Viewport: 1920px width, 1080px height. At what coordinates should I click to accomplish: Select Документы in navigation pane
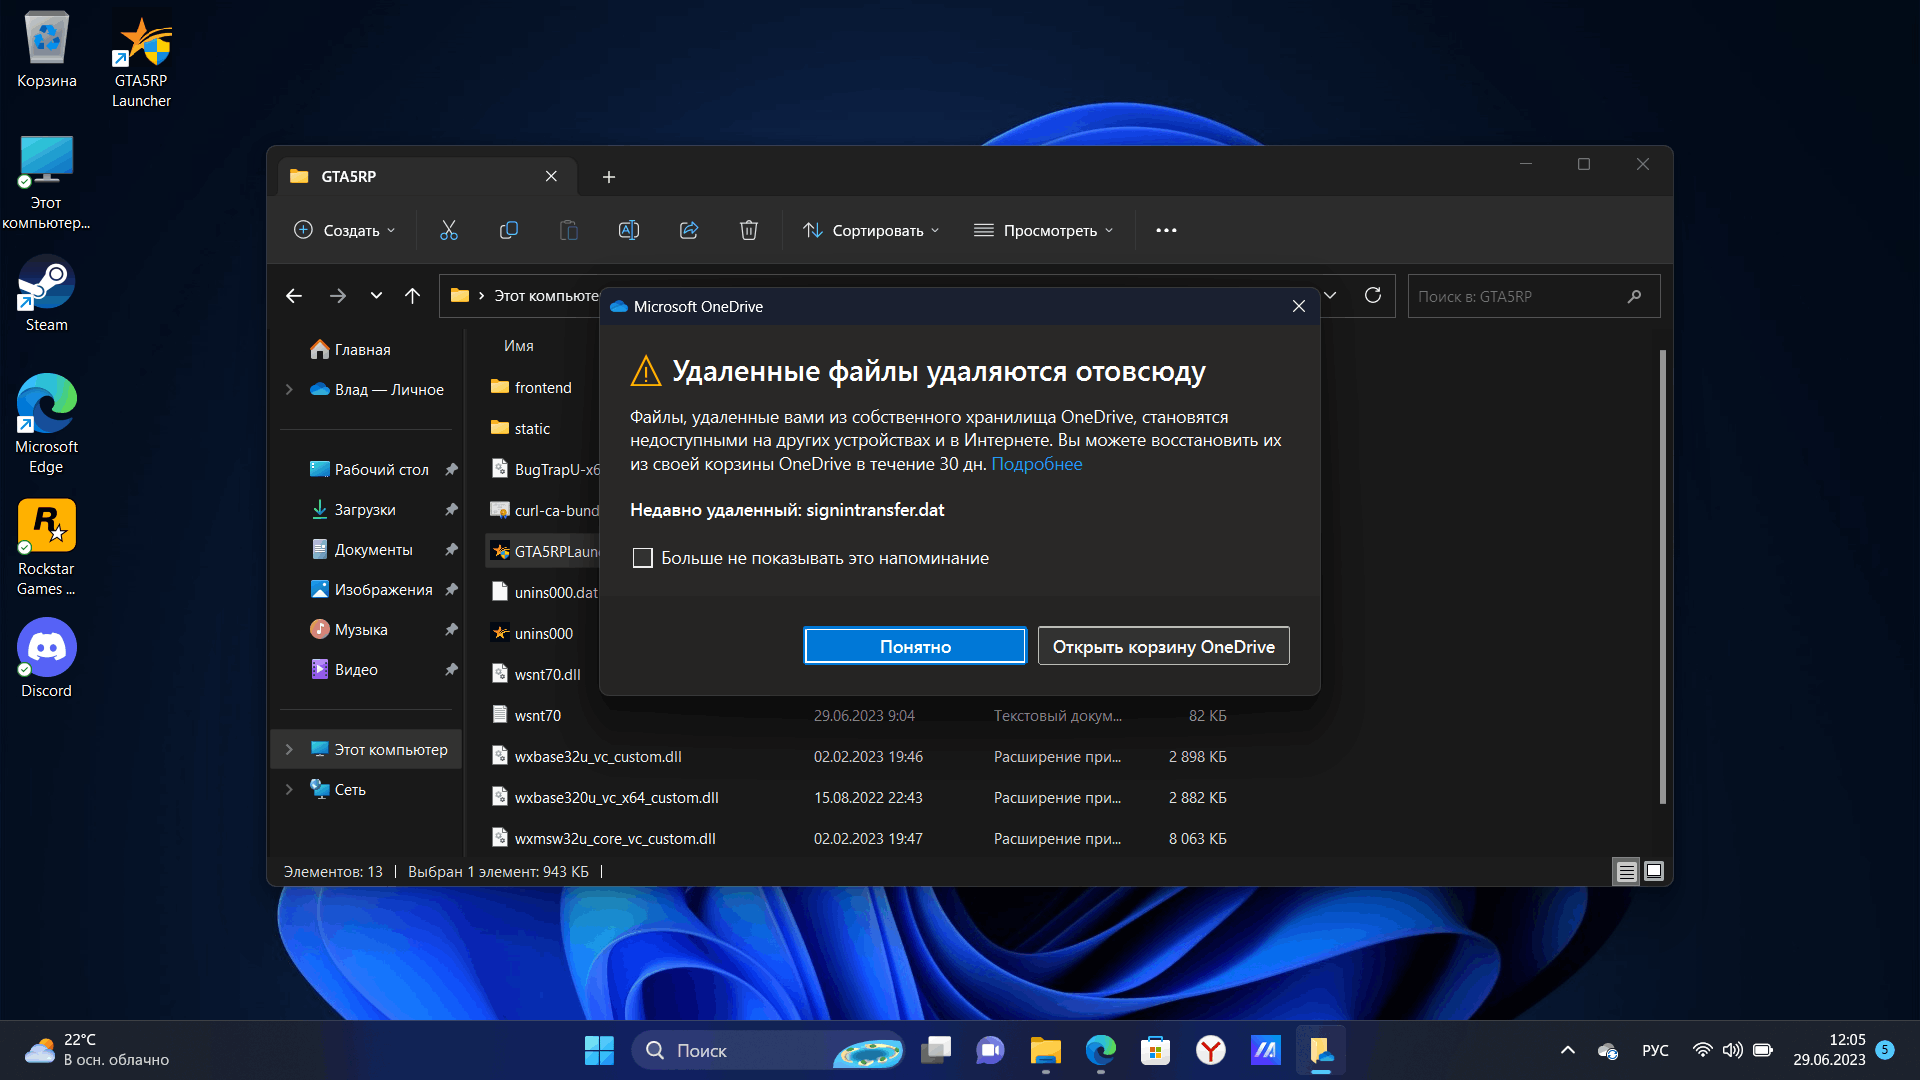pos(373,549)
